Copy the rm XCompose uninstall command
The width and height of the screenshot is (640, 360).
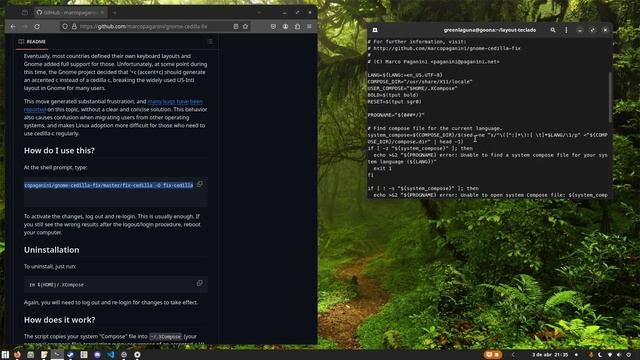[x=200, y=283]
